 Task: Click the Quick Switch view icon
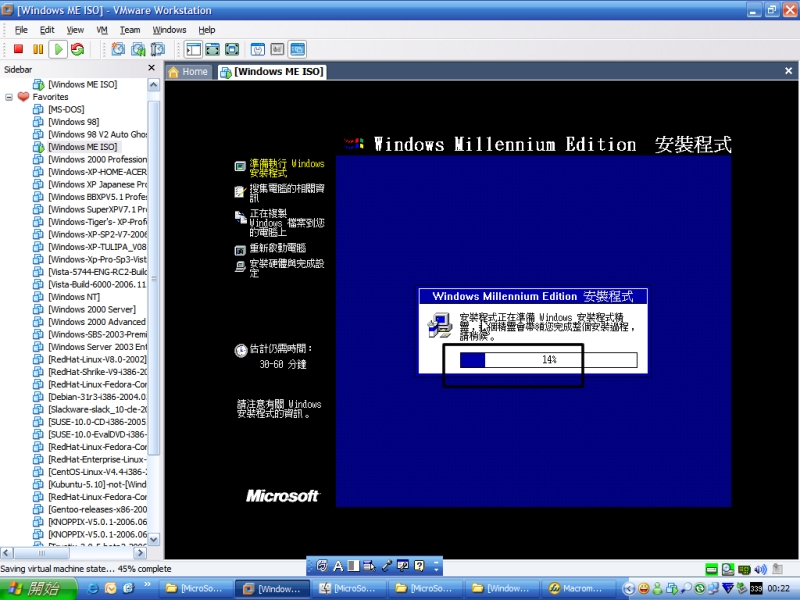pyautogui.click(x=213, y=49)
